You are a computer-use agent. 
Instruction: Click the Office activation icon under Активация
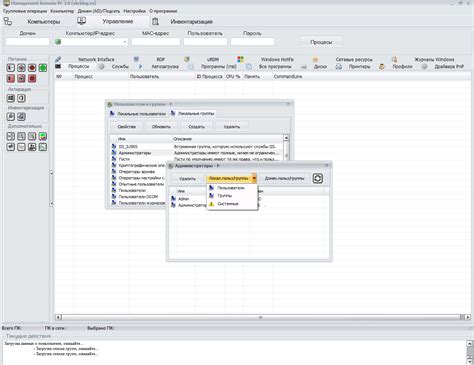(x=21, y=98)
